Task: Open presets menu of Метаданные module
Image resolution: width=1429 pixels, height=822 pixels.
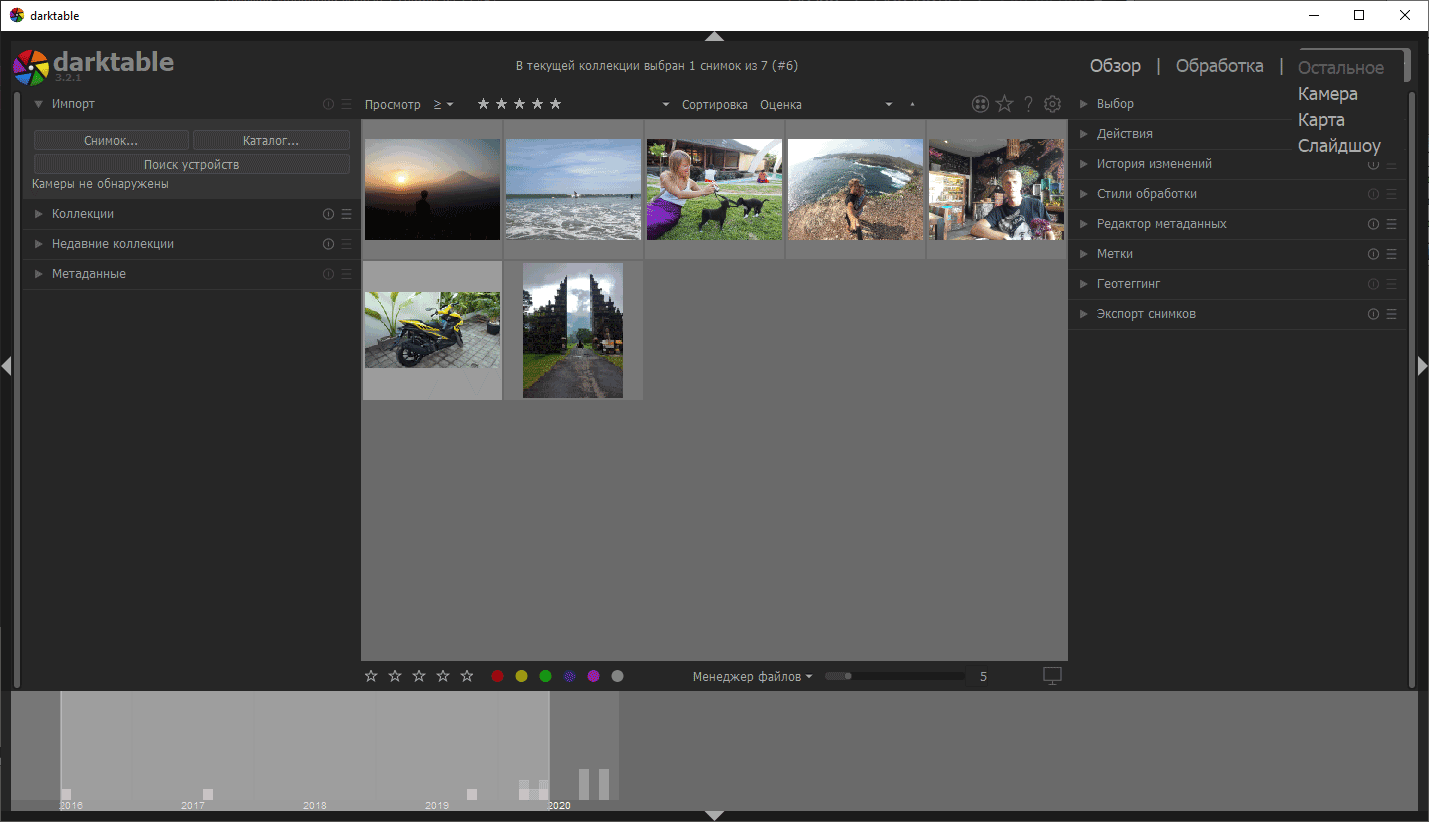Action: [347, 274]
